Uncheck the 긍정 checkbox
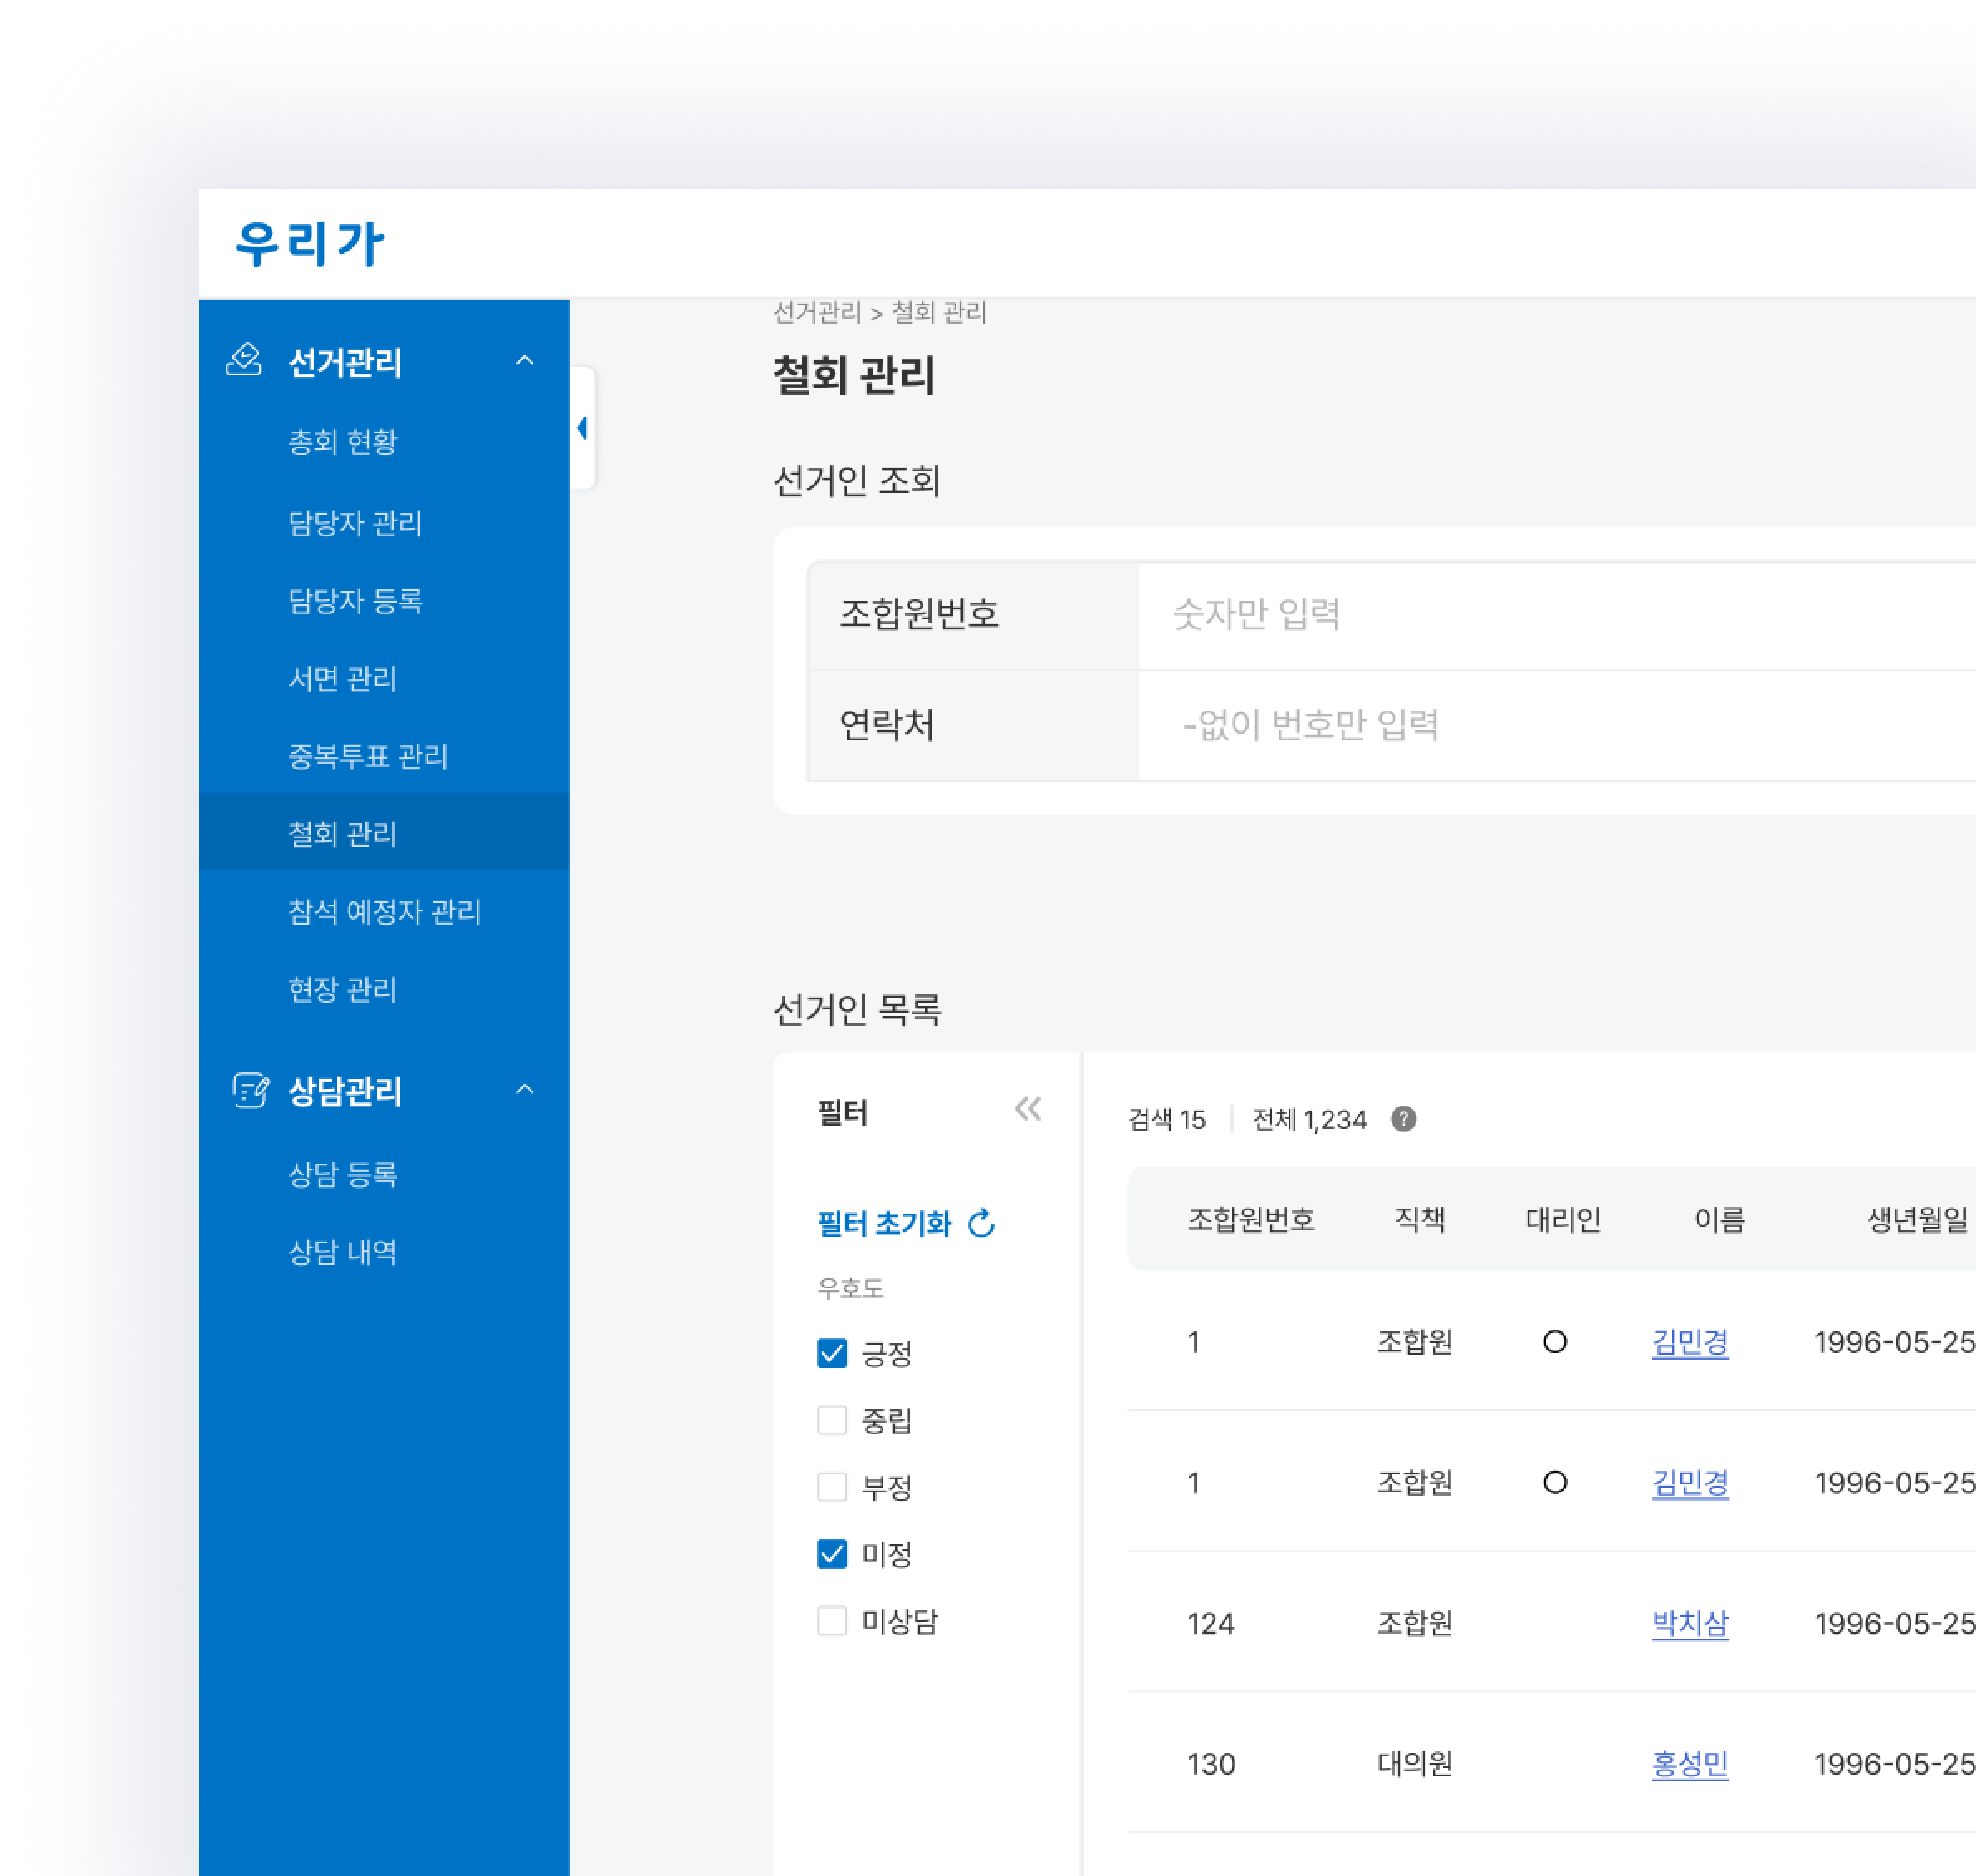Image resolution: width=1976 pixels, height=1876 pixels. (x=831, y=1353)
